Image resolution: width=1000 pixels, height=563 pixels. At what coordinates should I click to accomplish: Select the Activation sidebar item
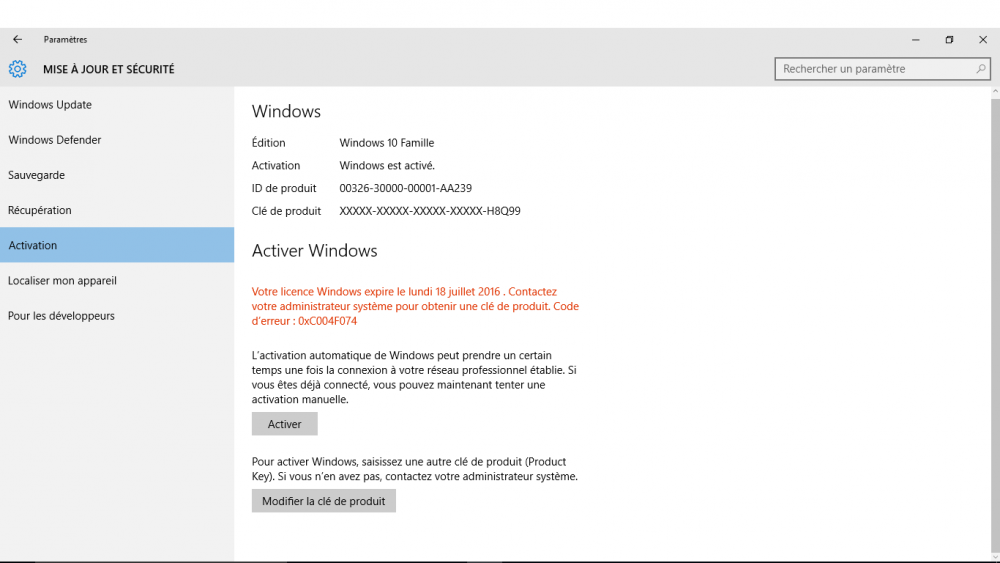[x=117, y=245]
